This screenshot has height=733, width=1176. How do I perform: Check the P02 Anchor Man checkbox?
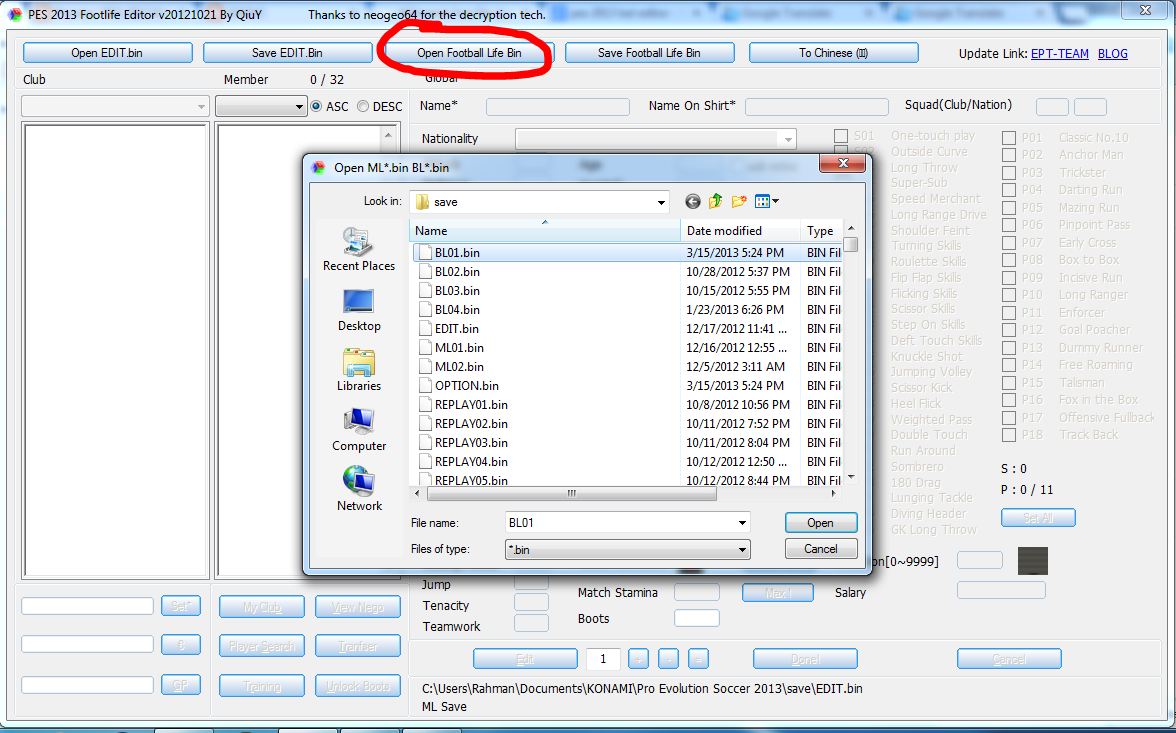click(x=1009, y=155)
